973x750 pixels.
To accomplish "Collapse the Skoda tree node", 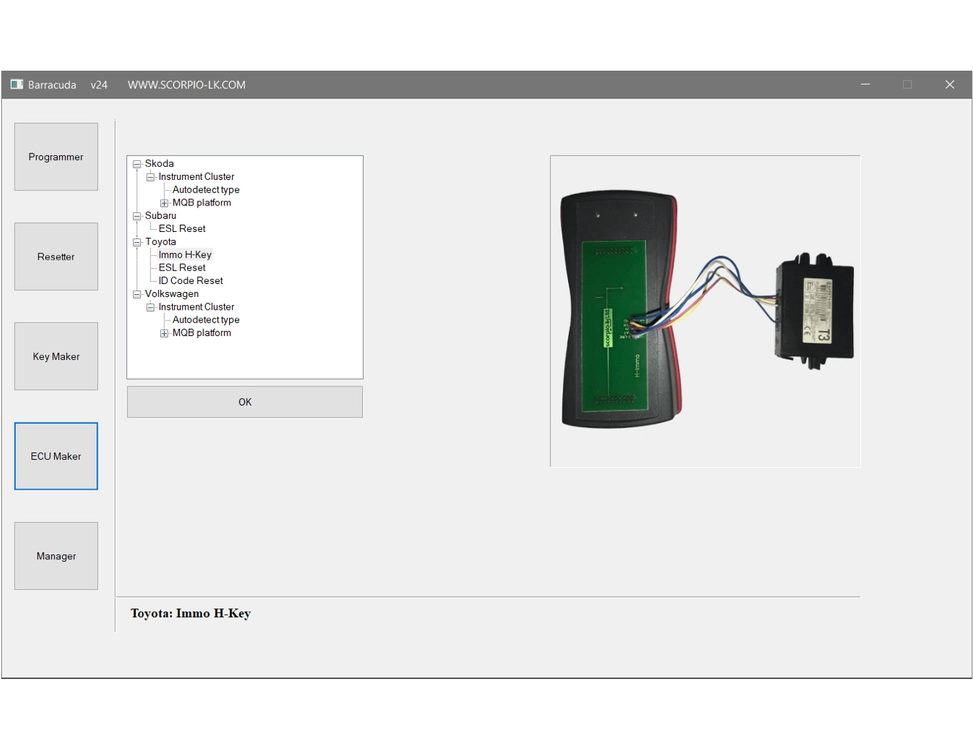I will 137,164.
